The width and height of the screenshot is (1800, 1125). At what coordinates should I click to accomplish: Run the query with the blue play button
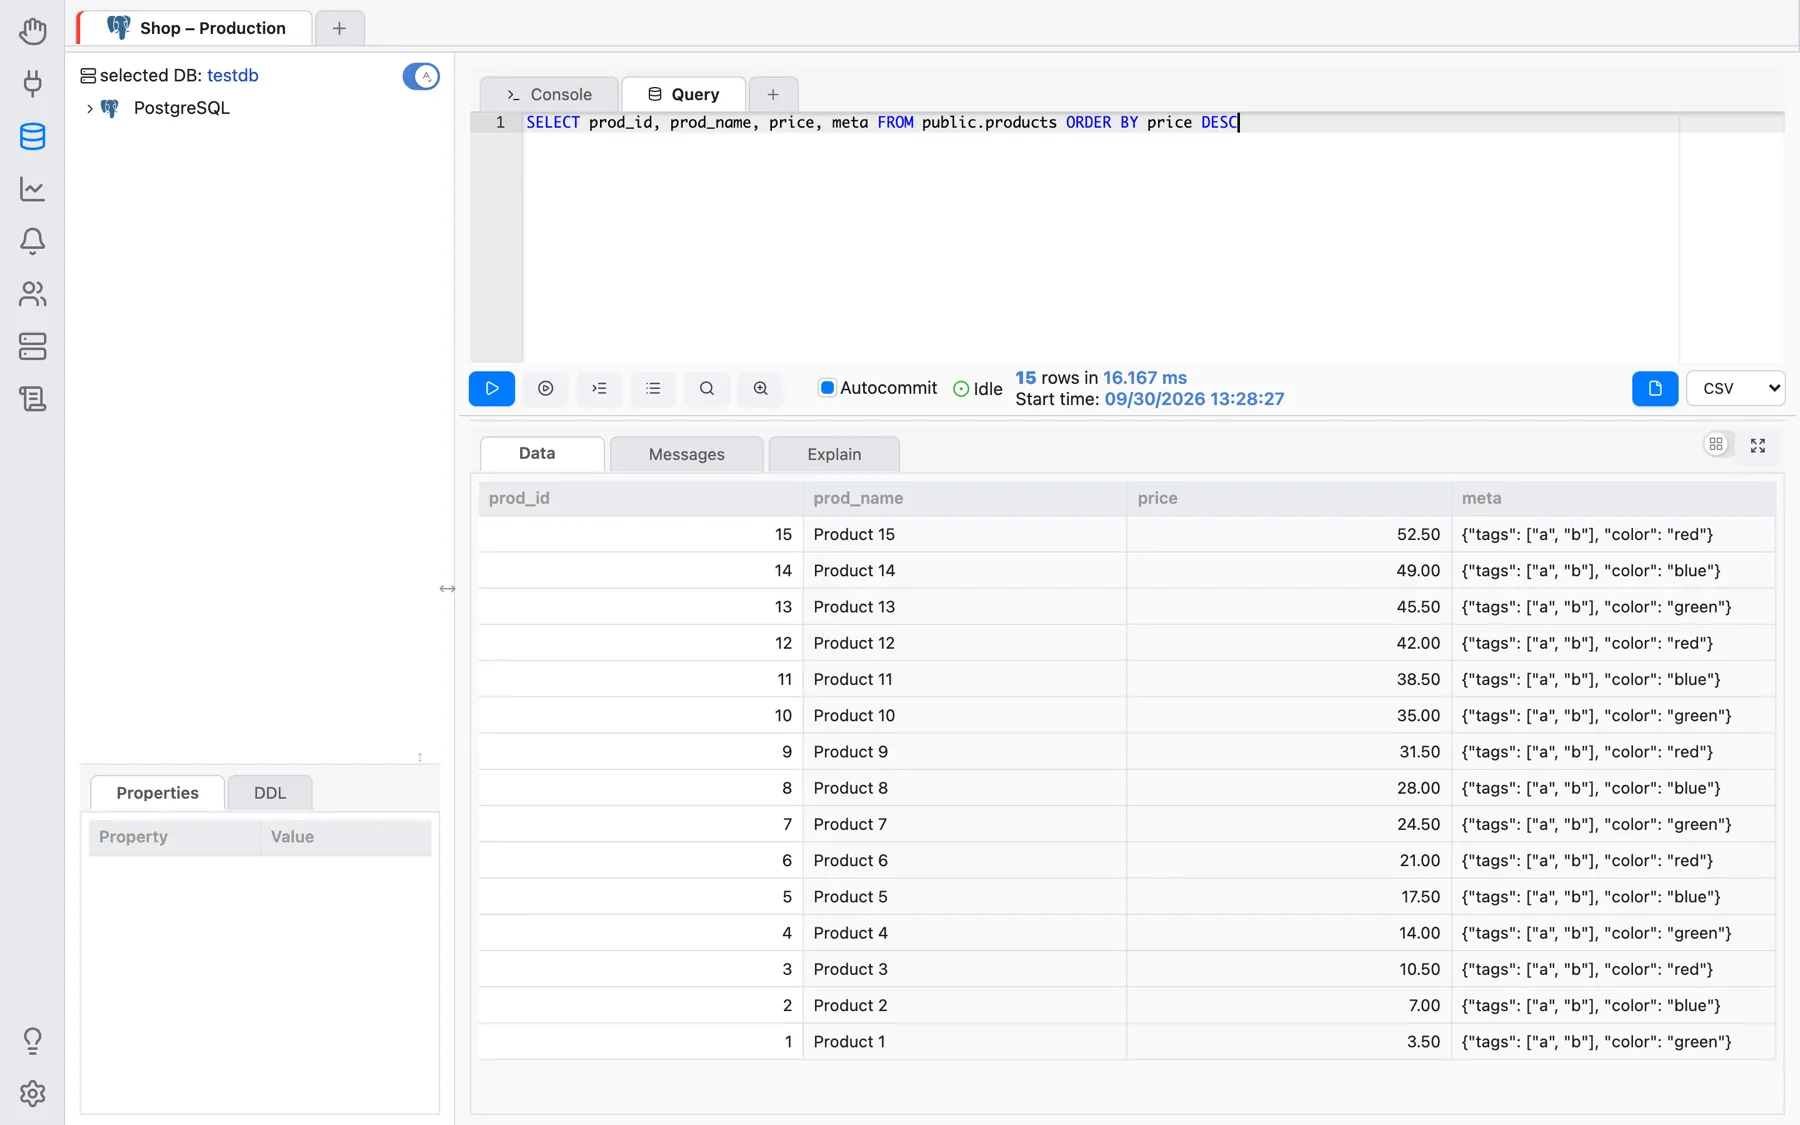click(x=492, y=388)
